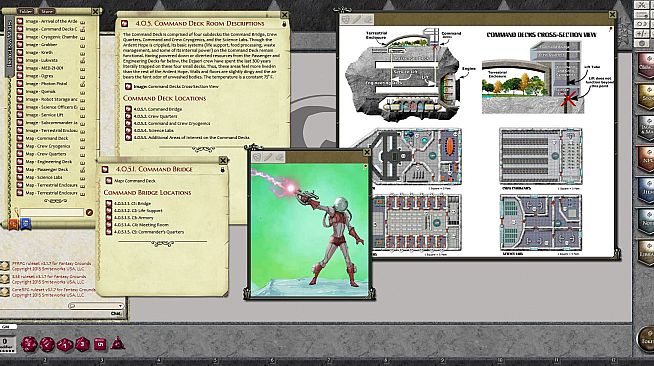Roll the pyramid-shaped d4 die
654x366 pixels.
tap(118, 343)
